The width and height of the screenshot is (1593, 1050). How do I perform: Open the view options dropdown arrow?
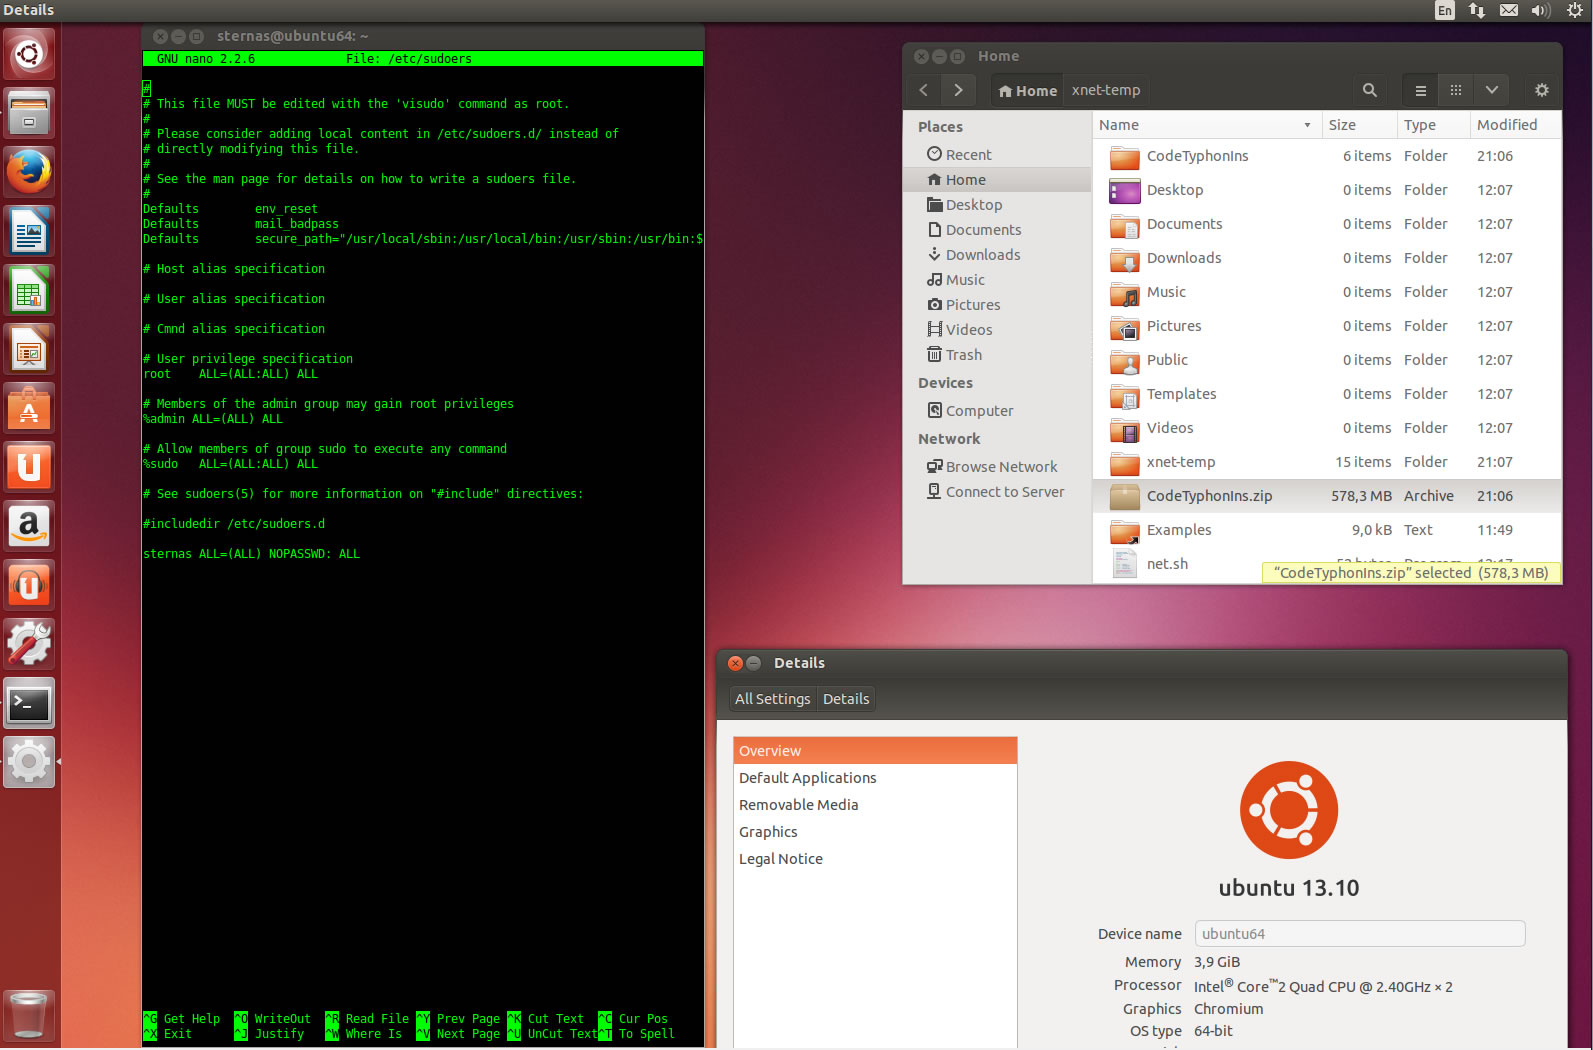[x=1491, y=90]
